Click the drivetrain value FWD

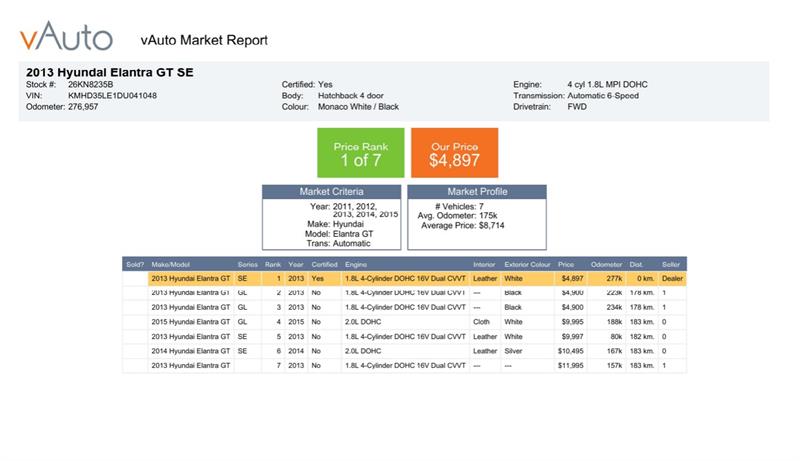coord(577,107)
